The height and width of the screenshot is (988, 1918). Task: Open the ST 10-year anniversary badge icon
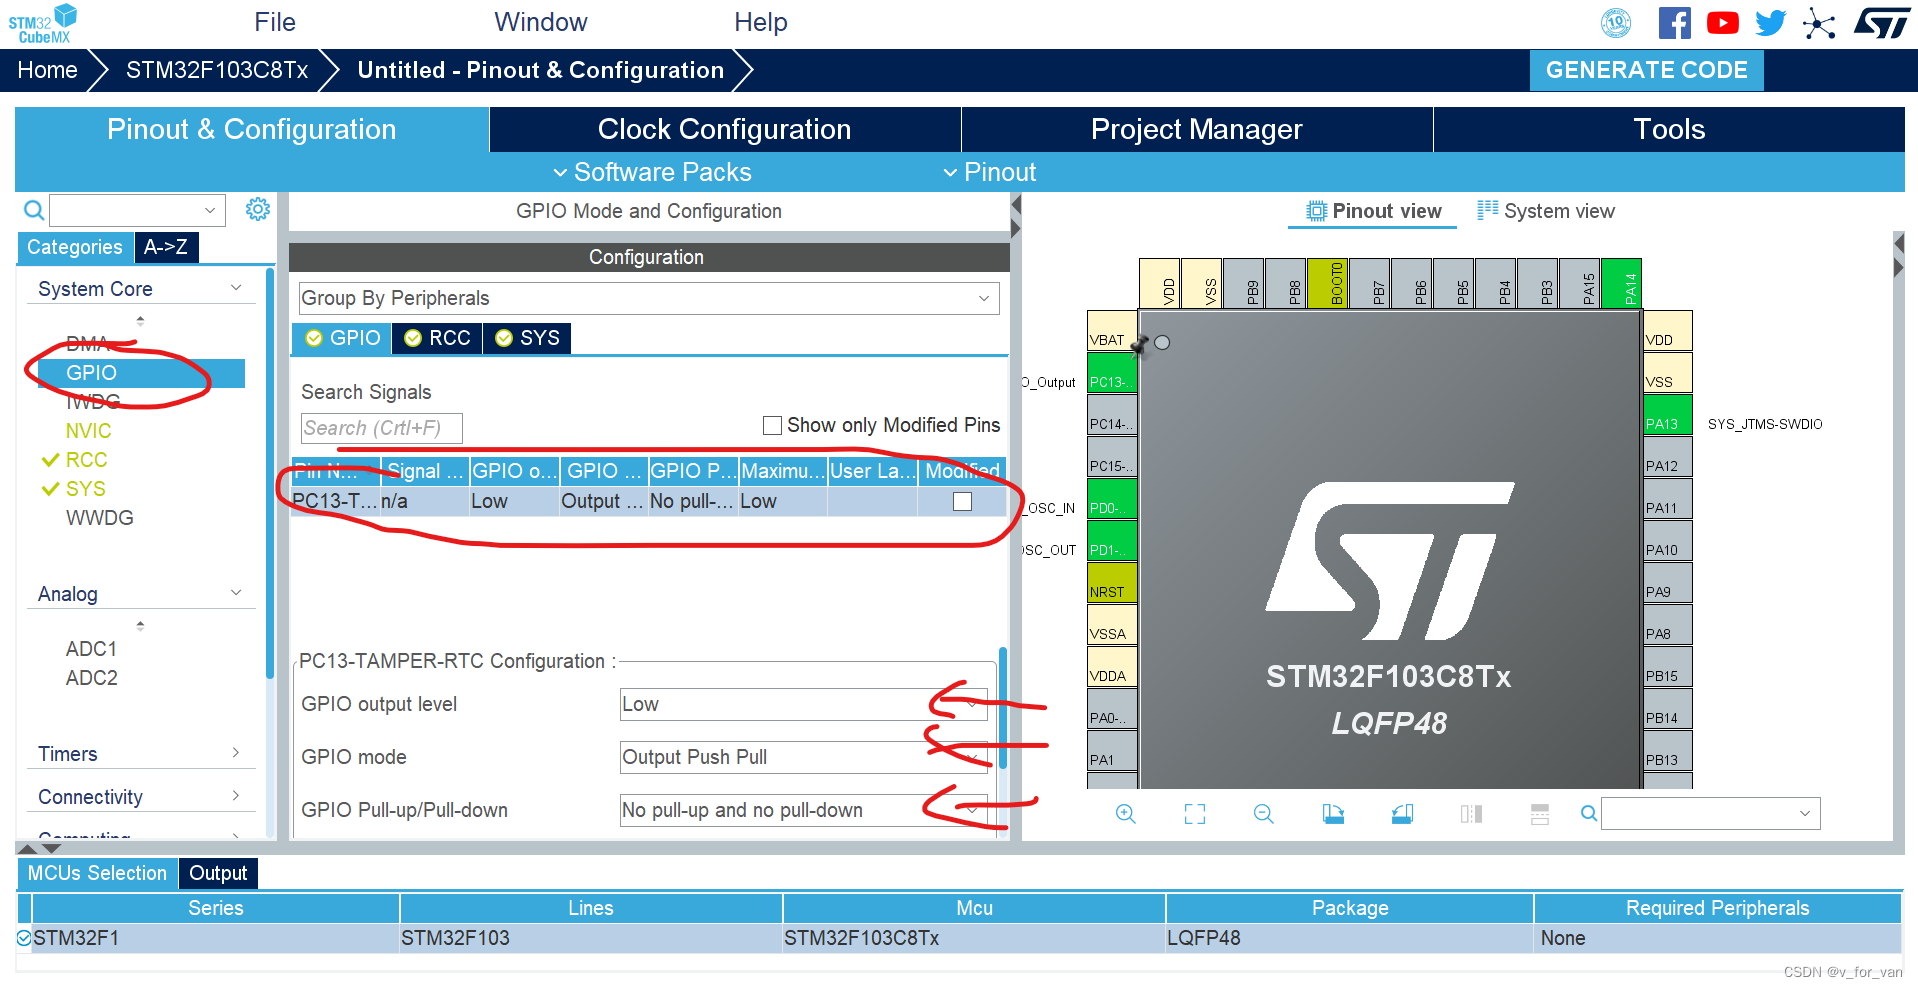click(x=1616, y=23)
